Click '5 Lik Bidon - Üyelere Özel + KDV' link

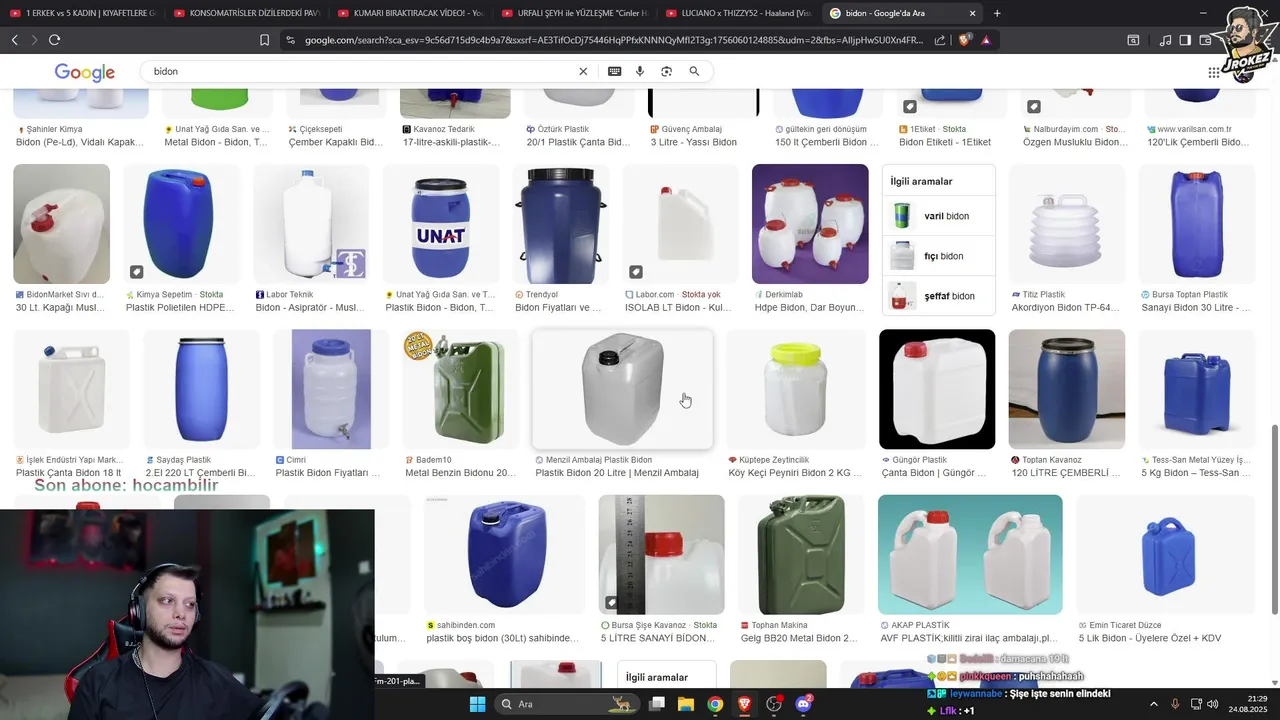click(1149, 638)
